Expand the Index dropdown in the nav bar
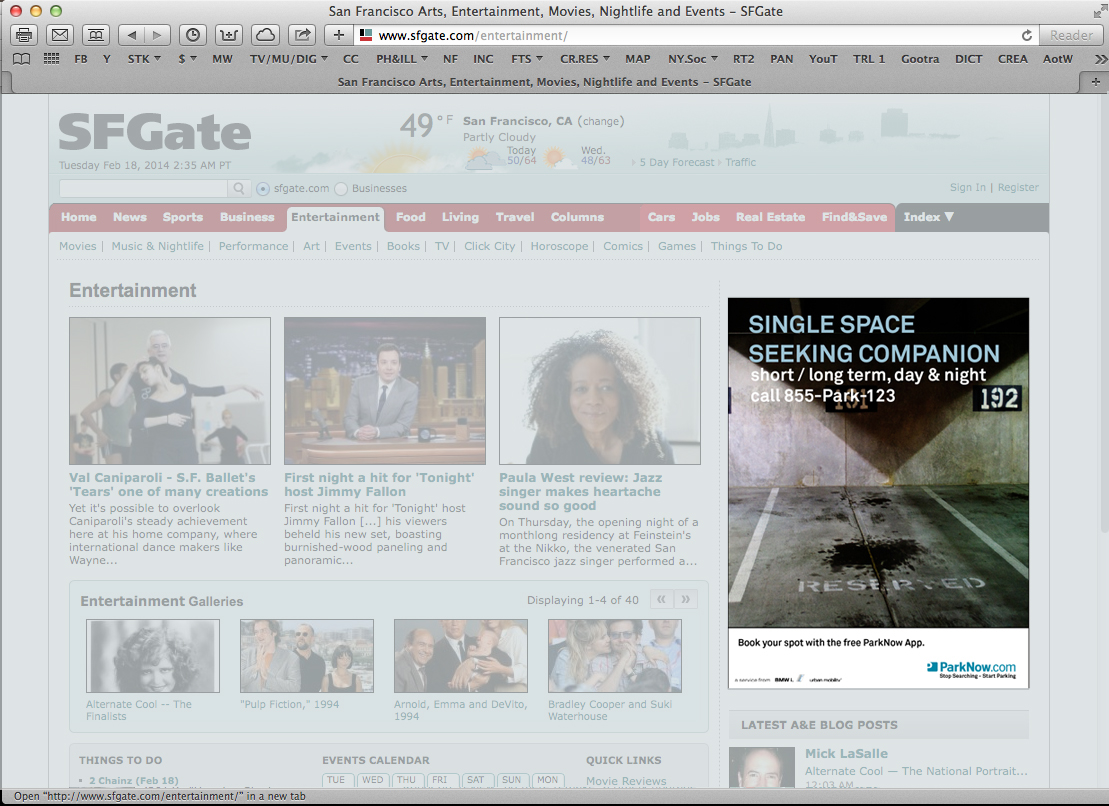 pyautogui.click(x=928, y=217)
